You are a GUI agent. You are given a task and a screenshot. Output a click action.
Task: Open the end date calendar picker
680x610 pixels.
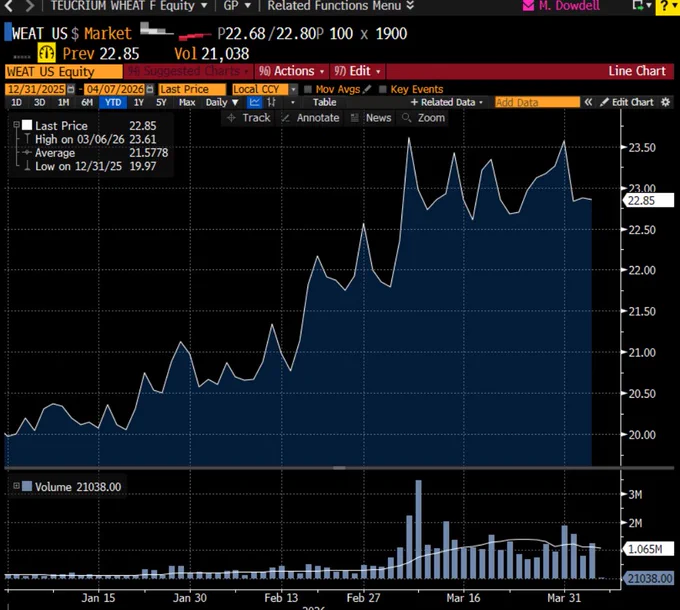[x=150, y=89]
